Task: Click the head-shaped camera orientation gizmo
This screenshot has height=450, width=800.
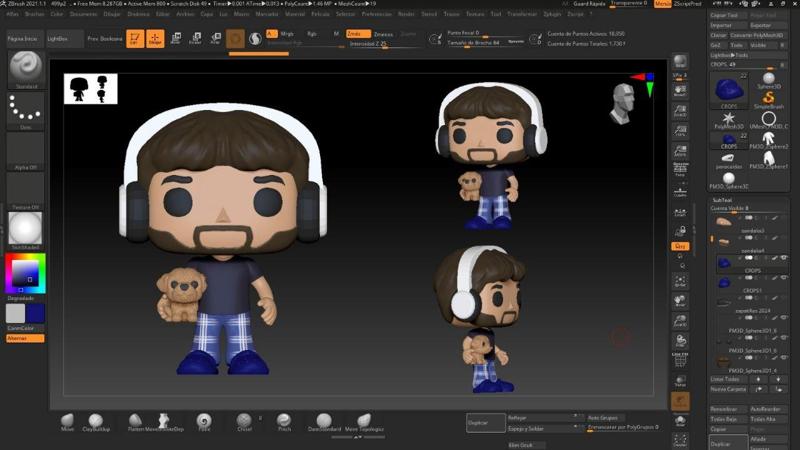Action: [x=621, y=102]
